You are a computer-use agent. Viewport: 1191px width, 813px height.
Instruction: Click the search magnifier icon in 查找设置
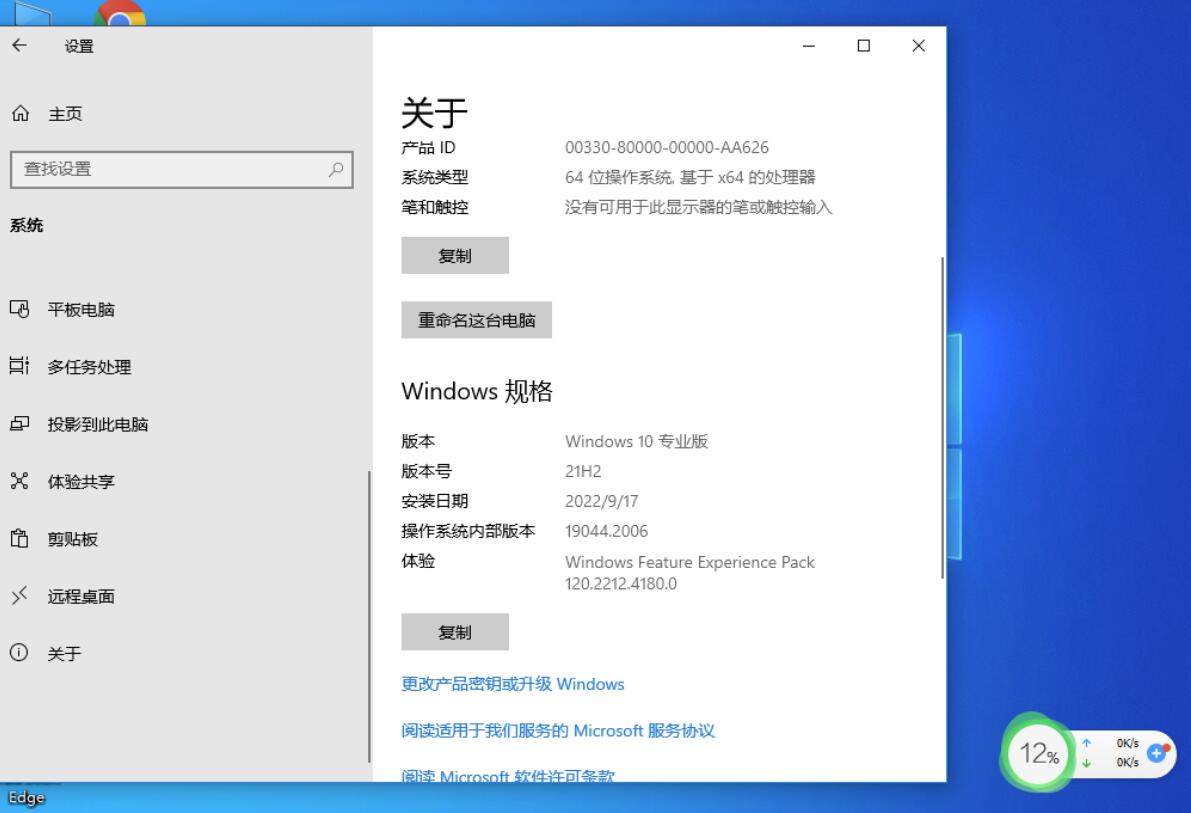(336, 169)
